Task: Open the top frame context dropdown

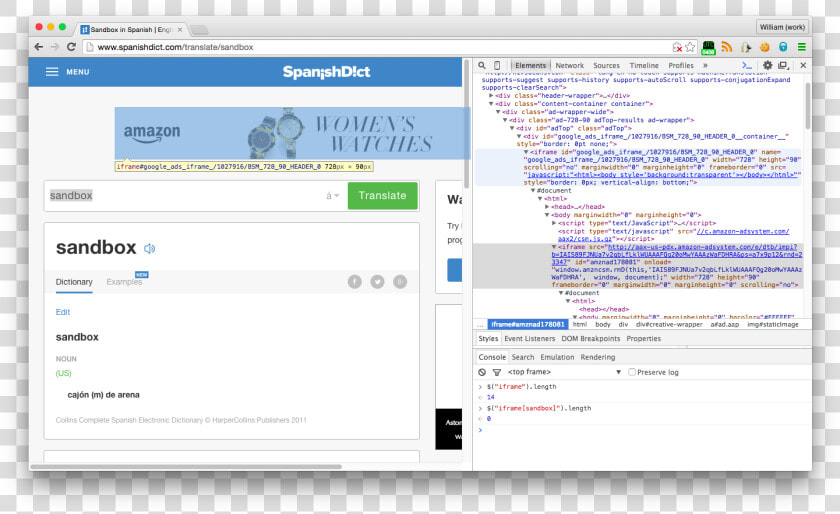Action: coord(565,372)
